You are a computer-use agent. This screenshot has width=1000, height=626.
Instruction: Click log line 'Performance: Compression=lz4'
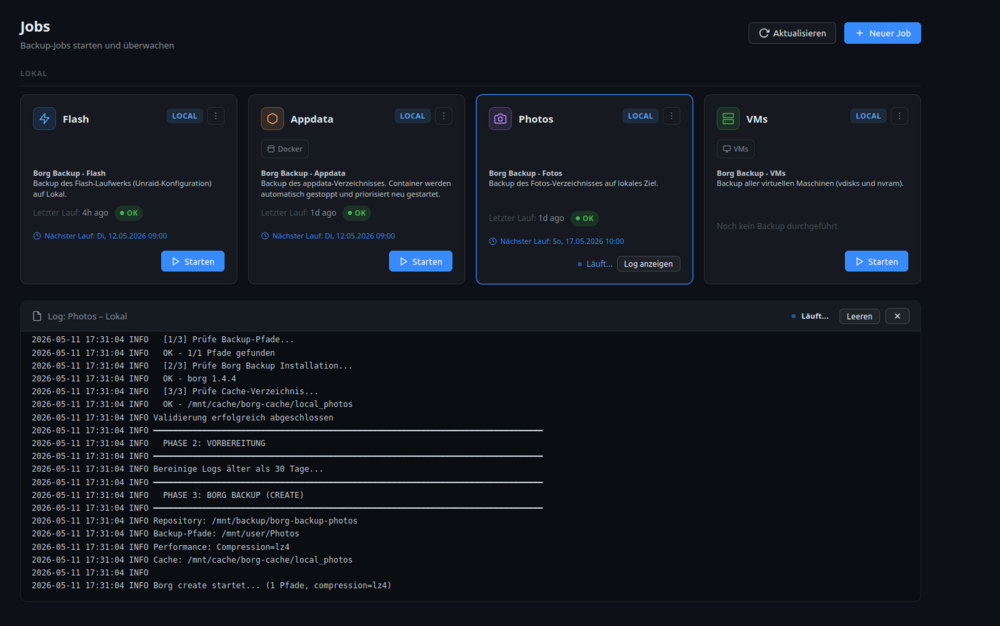221,547
